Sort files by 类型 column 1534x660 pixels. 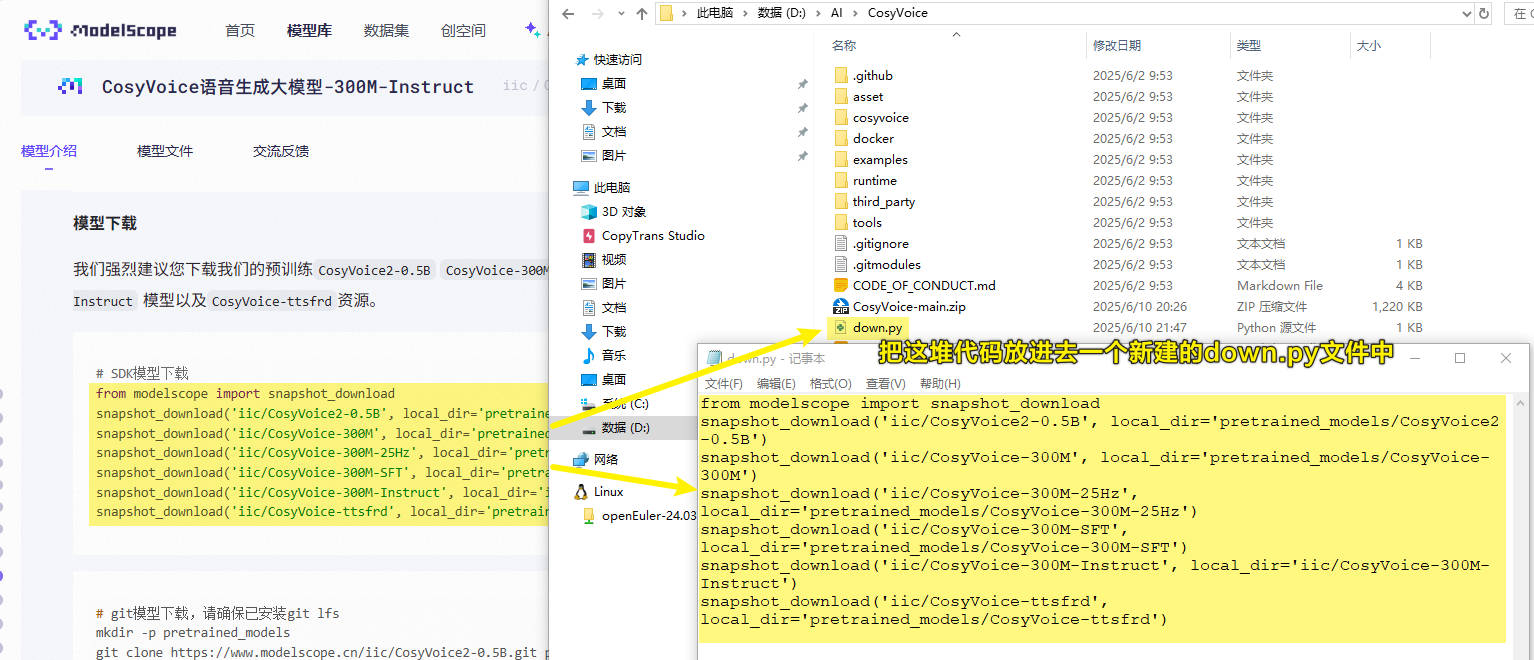(x=1249, y=46)
